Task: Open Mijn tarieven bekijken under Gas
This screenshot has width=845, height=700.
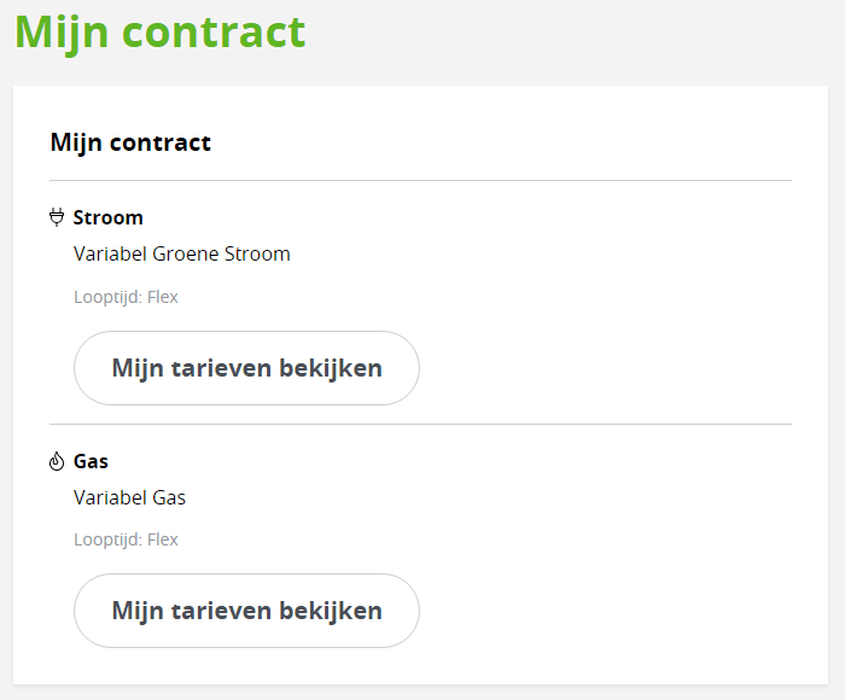Action: (x=247, y=611)
